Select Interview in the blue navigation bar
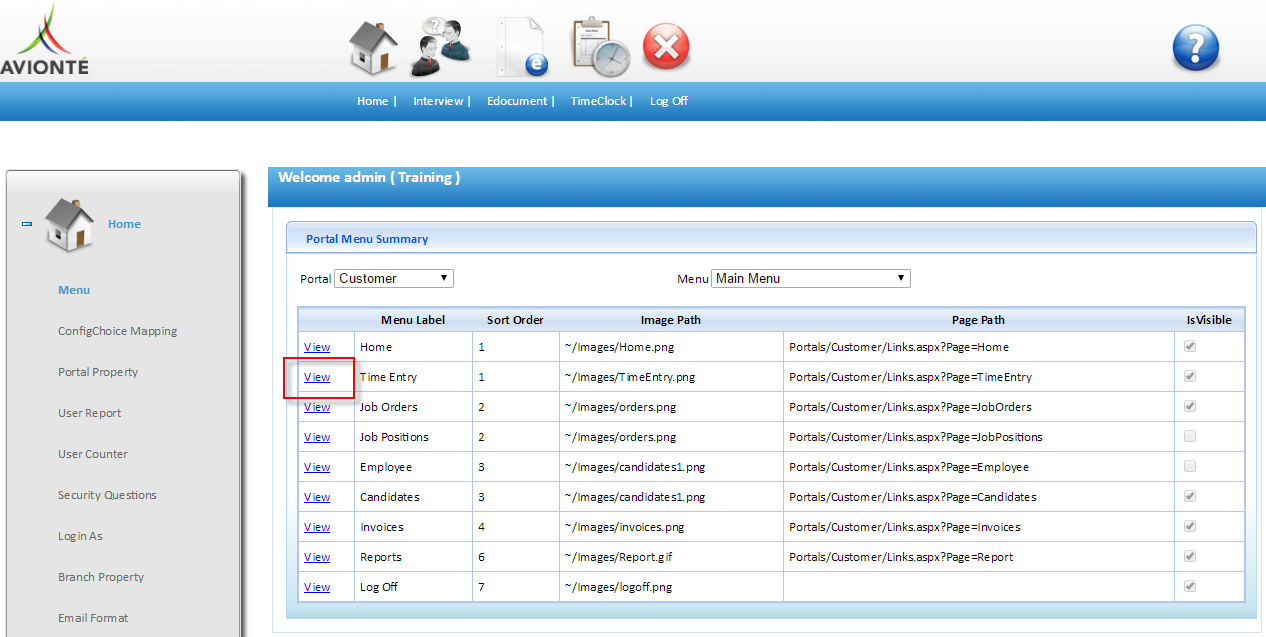Viewport: 1266px width, 637px height. coord(438,101)
